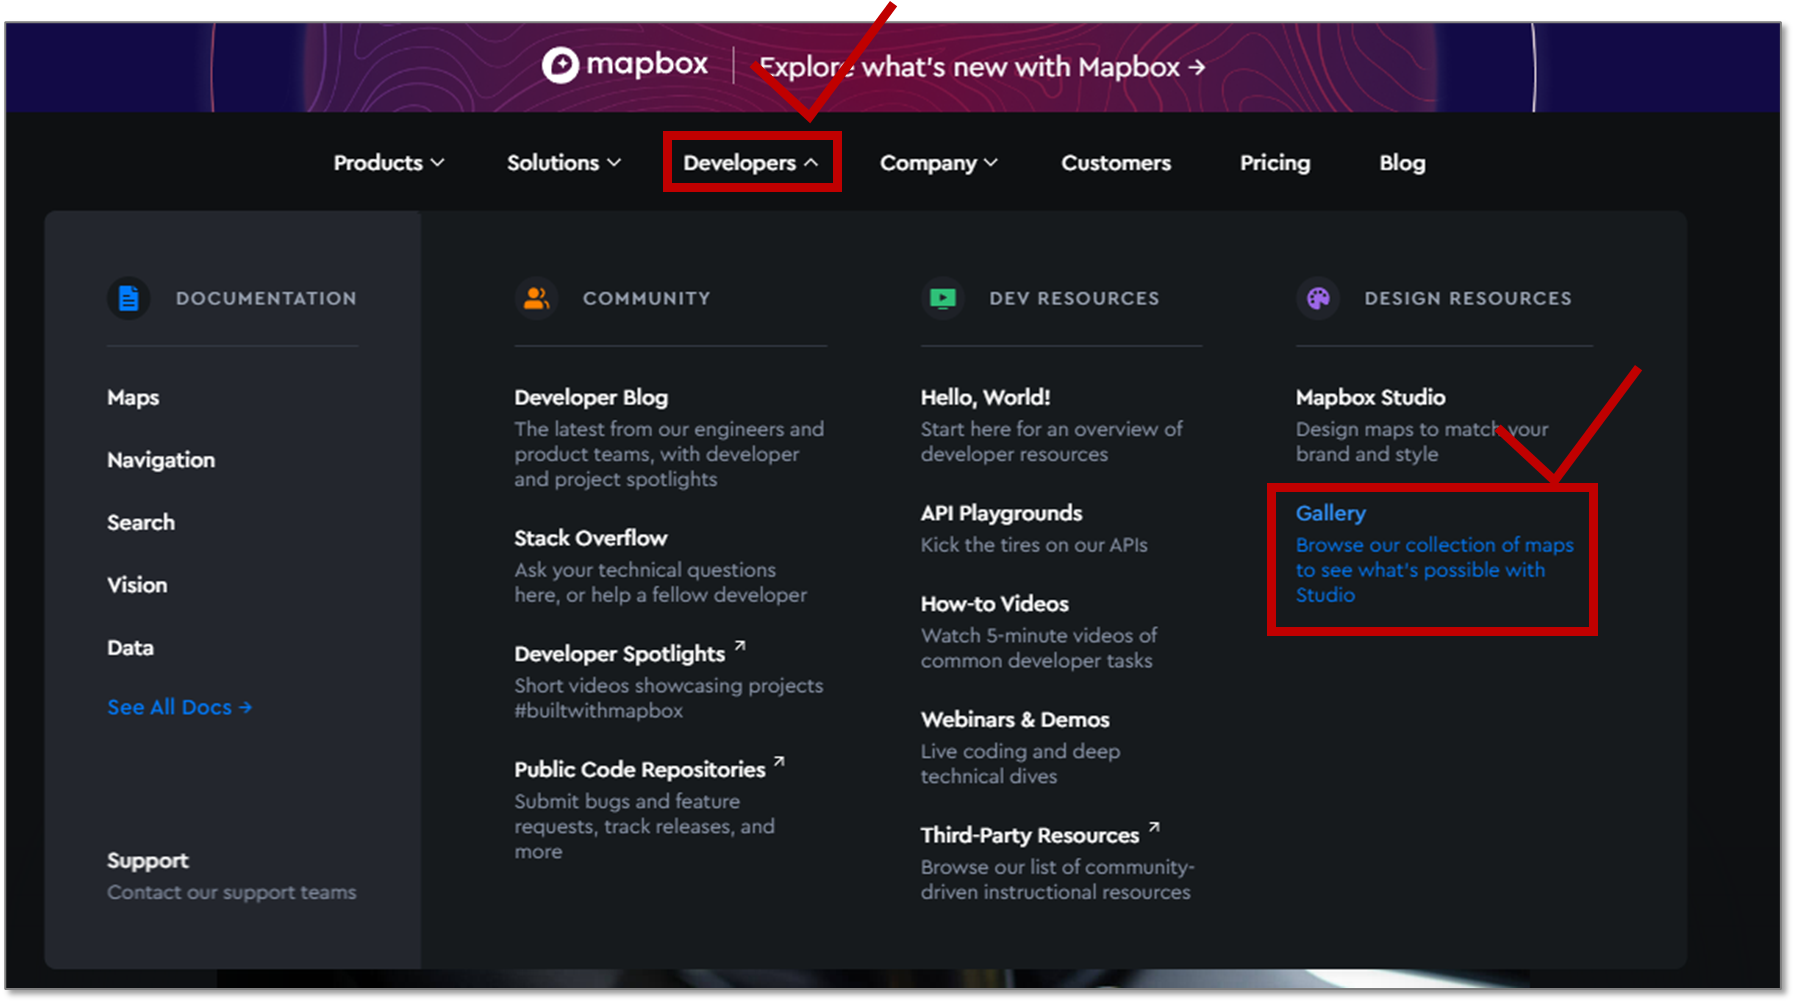The height and width of the screenshot is (1003, 1795).
Task: Click 'Browse our collection of maps' Gallery description
Action: click(1435, 569)
